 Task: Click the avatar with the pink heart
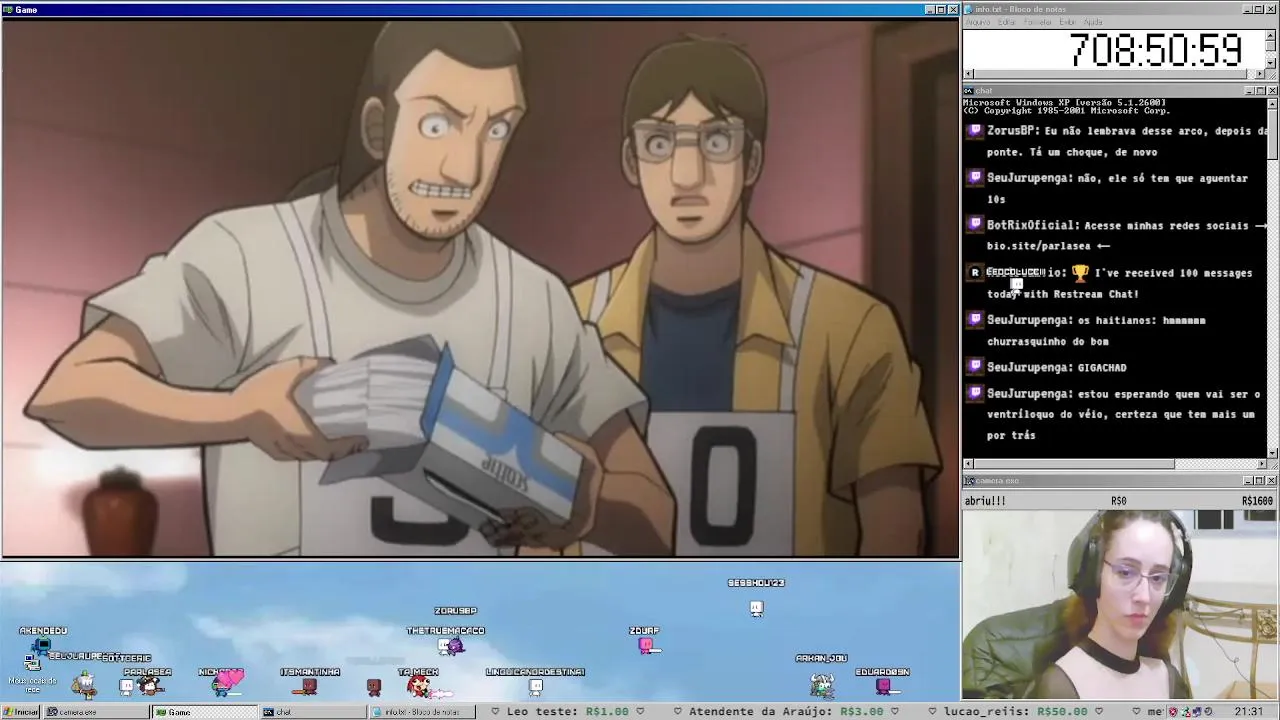tap(226, 683)
